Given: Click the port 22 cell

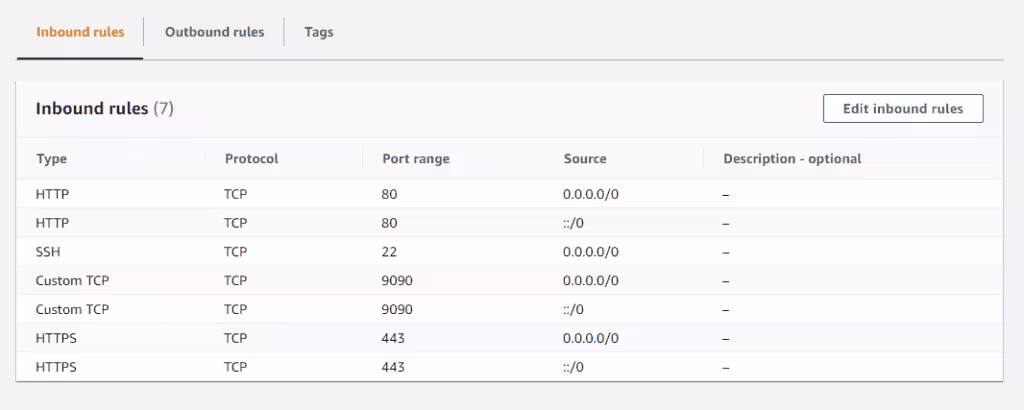Looking at the screenshot, I should tap(390, 252).
